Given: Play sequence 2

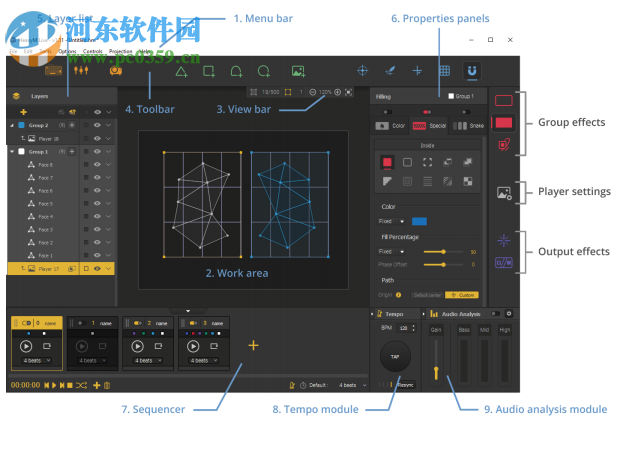Looking at the screenshot, I should pyautogui.click(x=137, y=346).
